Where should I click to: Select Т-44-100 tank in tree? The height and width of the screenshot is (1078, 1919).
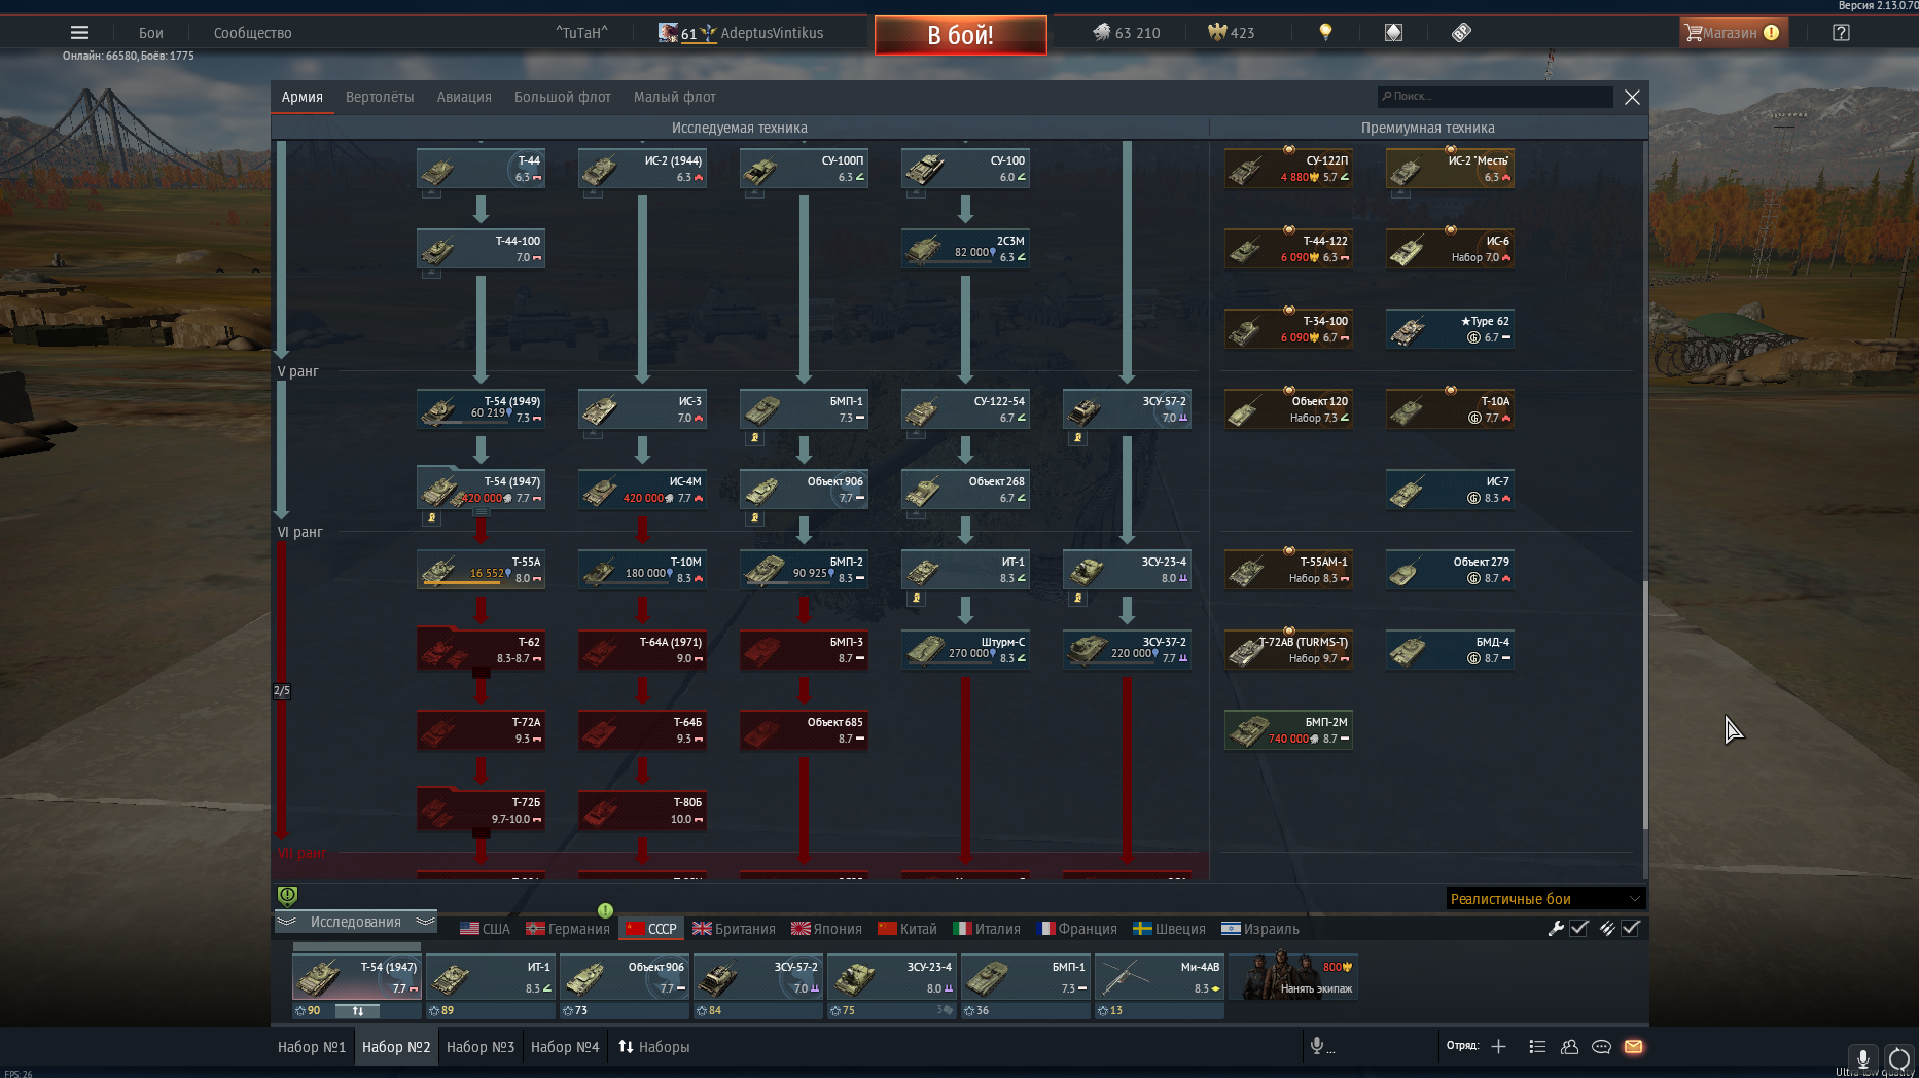pos(481,249)
